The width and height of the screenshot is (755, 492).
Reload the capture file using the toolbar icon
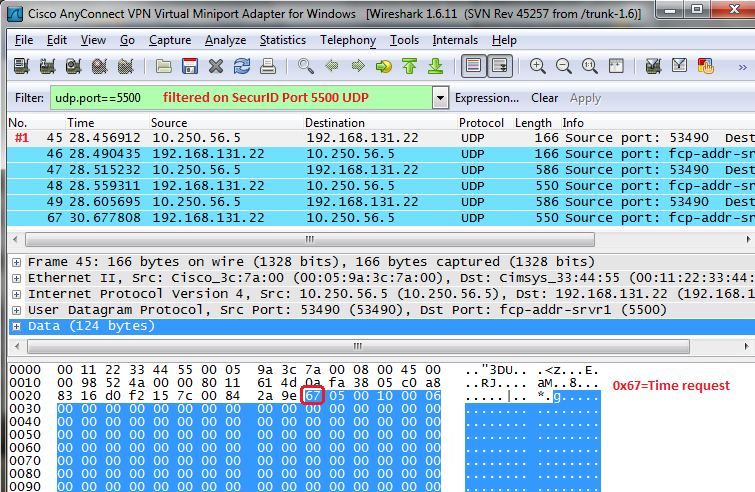point(242,66)
